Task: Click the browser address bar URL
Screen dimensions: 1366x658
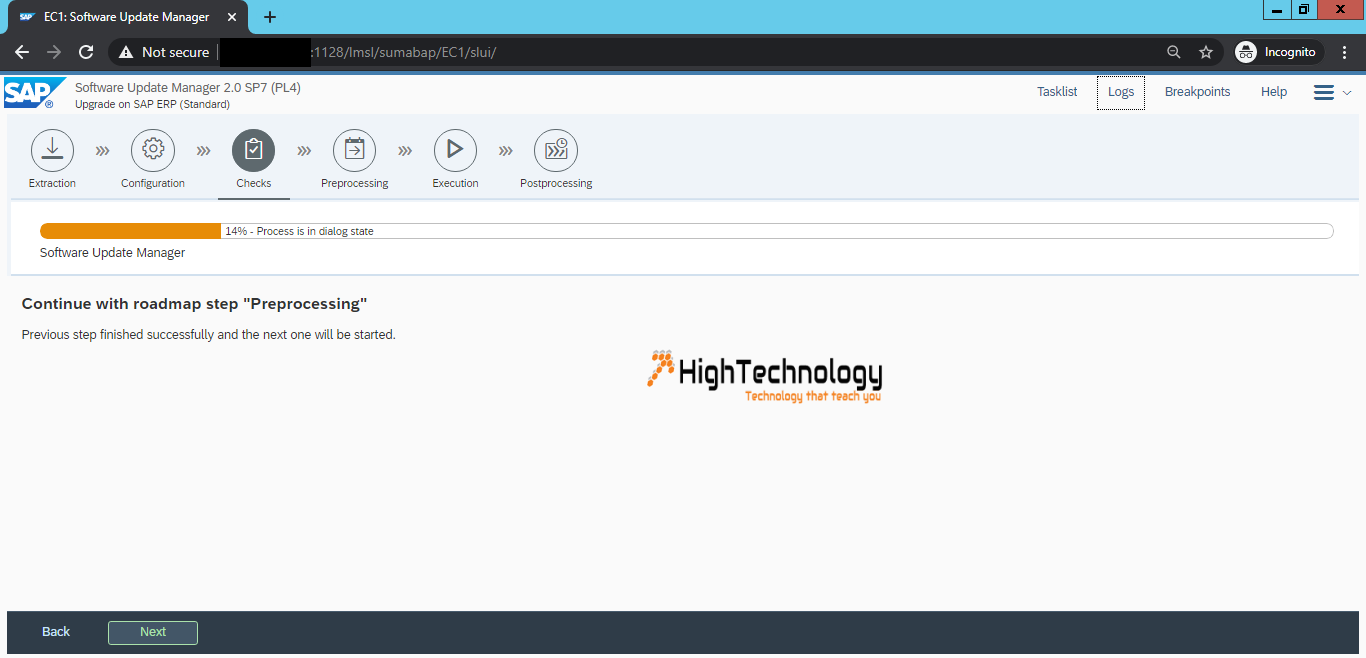Action: [x=404, y=52]
